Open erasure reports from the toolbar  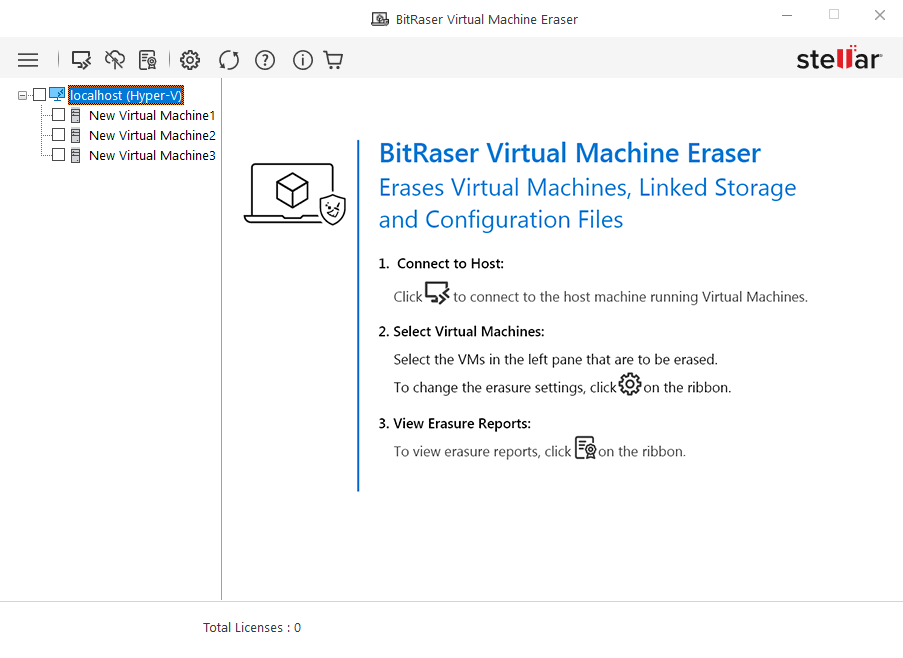click(148, 60)
